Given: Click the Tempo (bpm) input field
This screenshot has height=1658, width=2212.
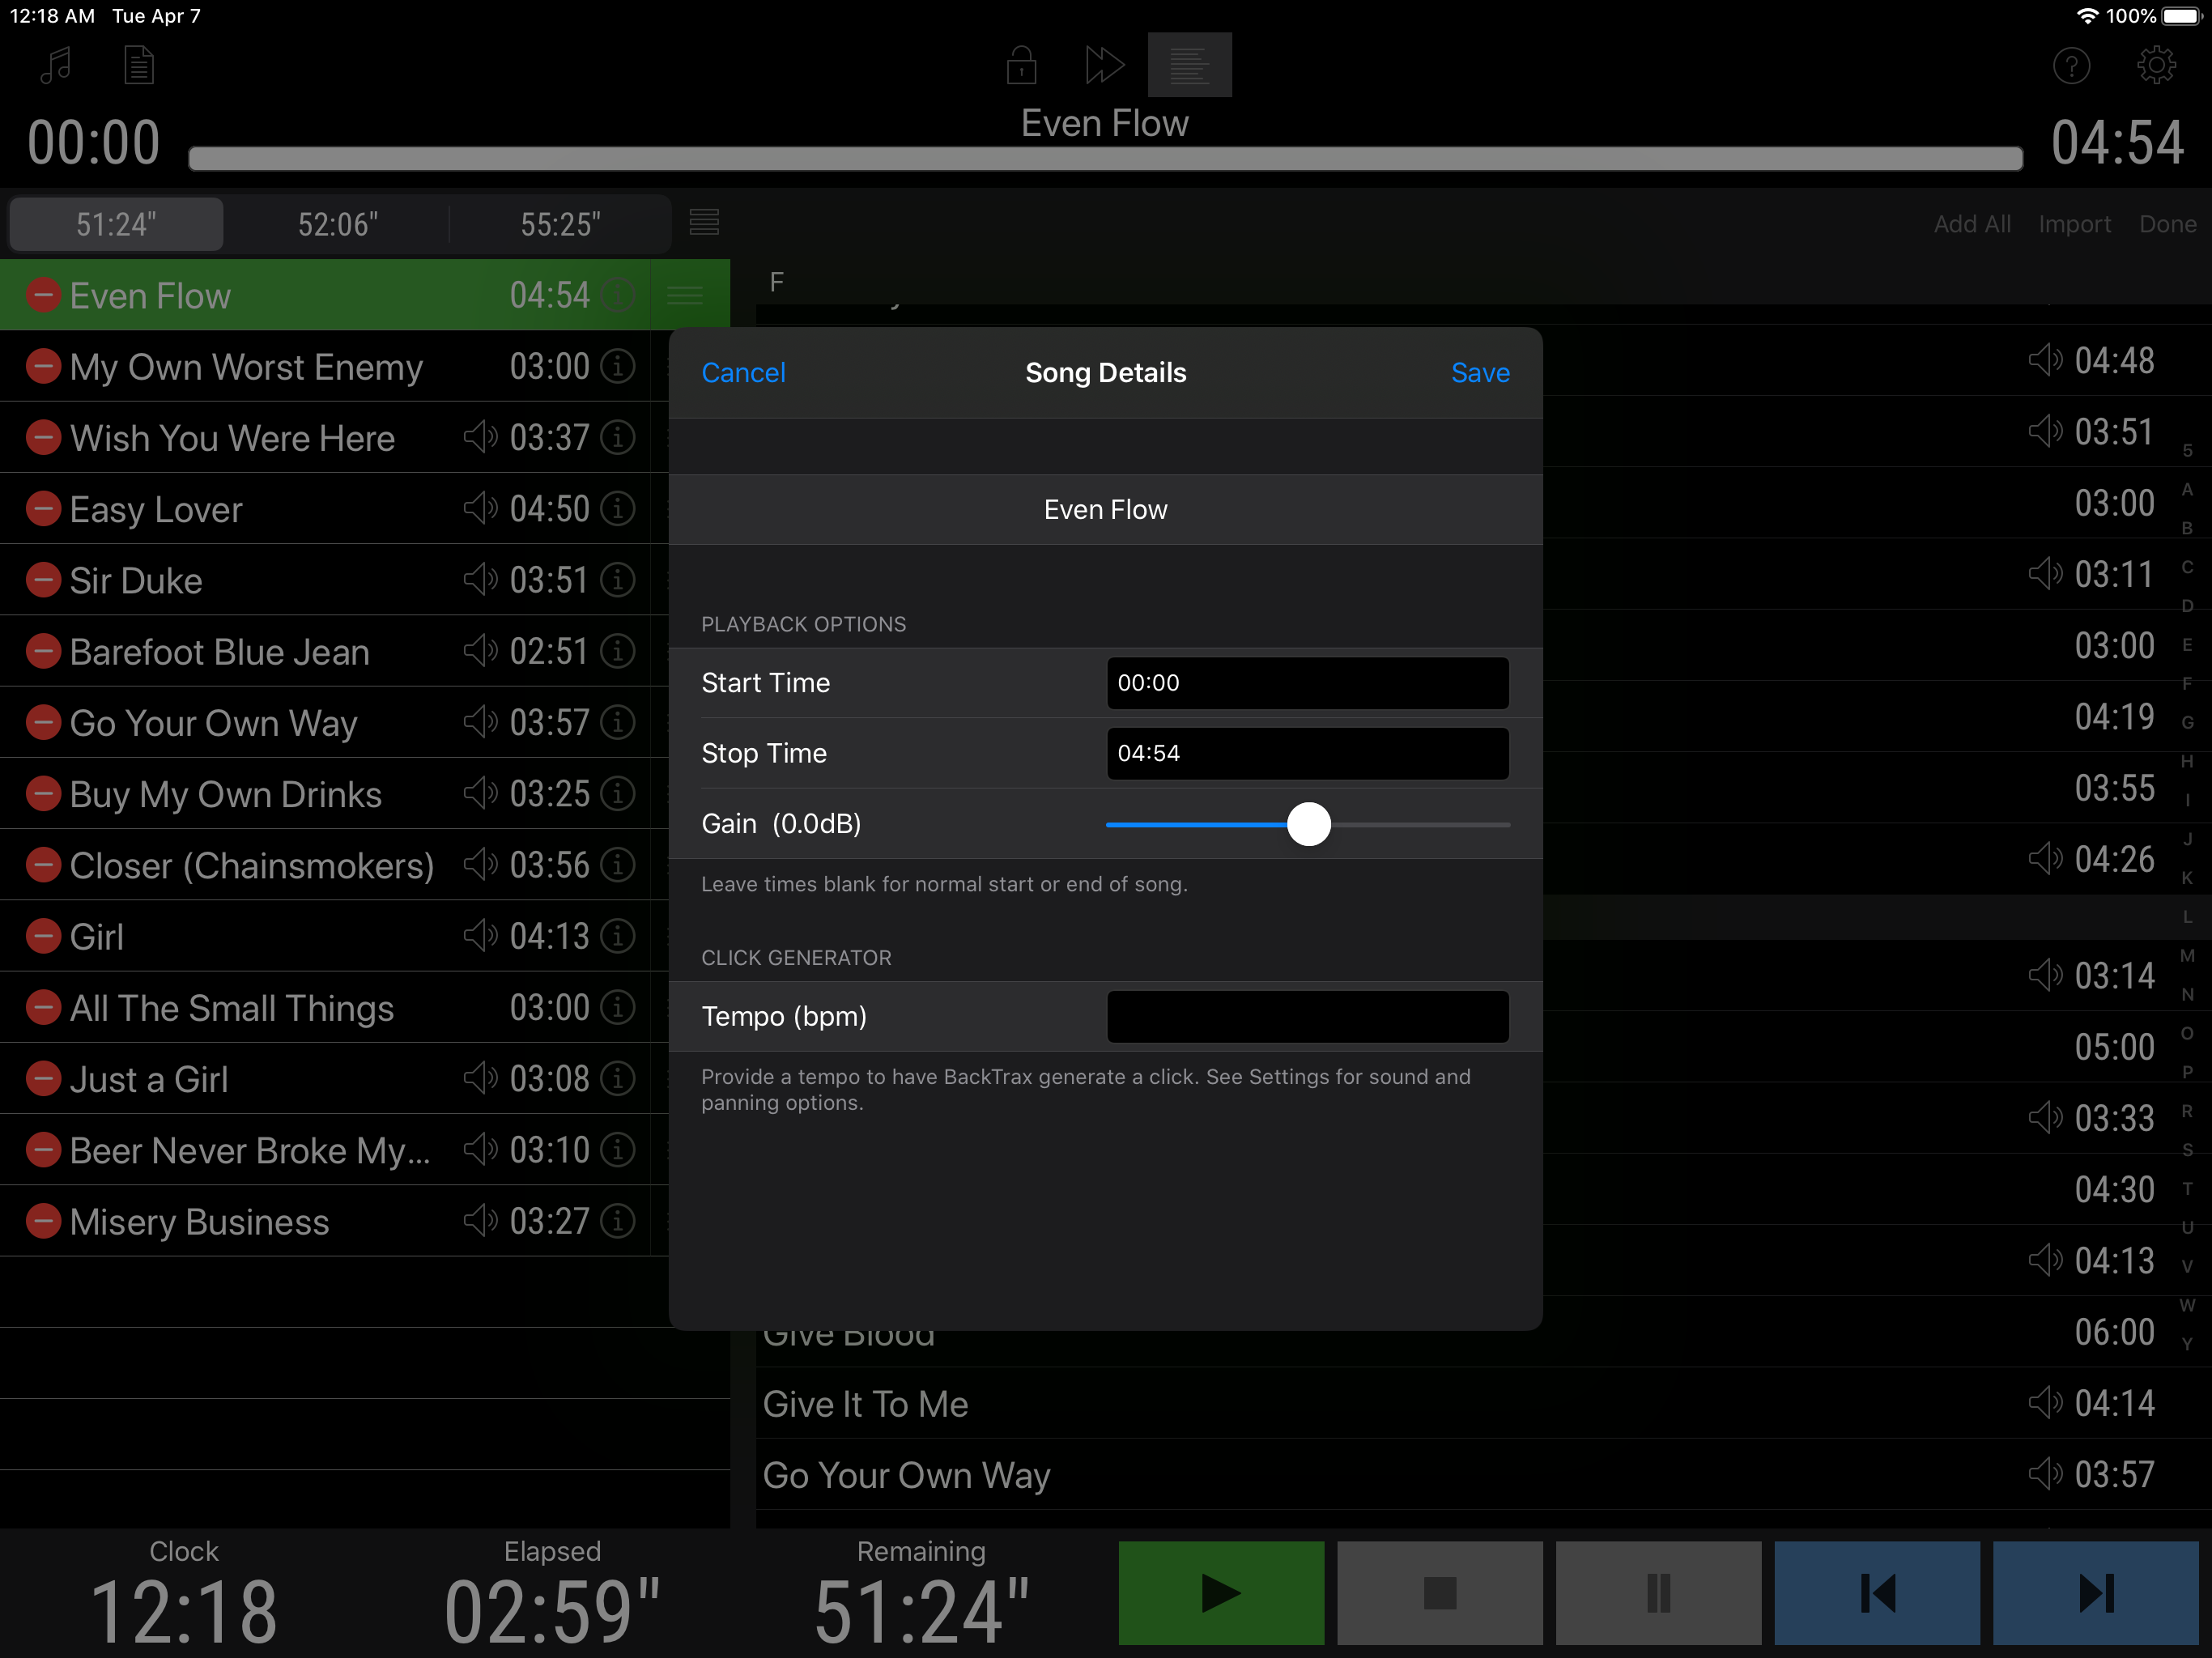Looking at the screenshot, I should point(1307,1016).
